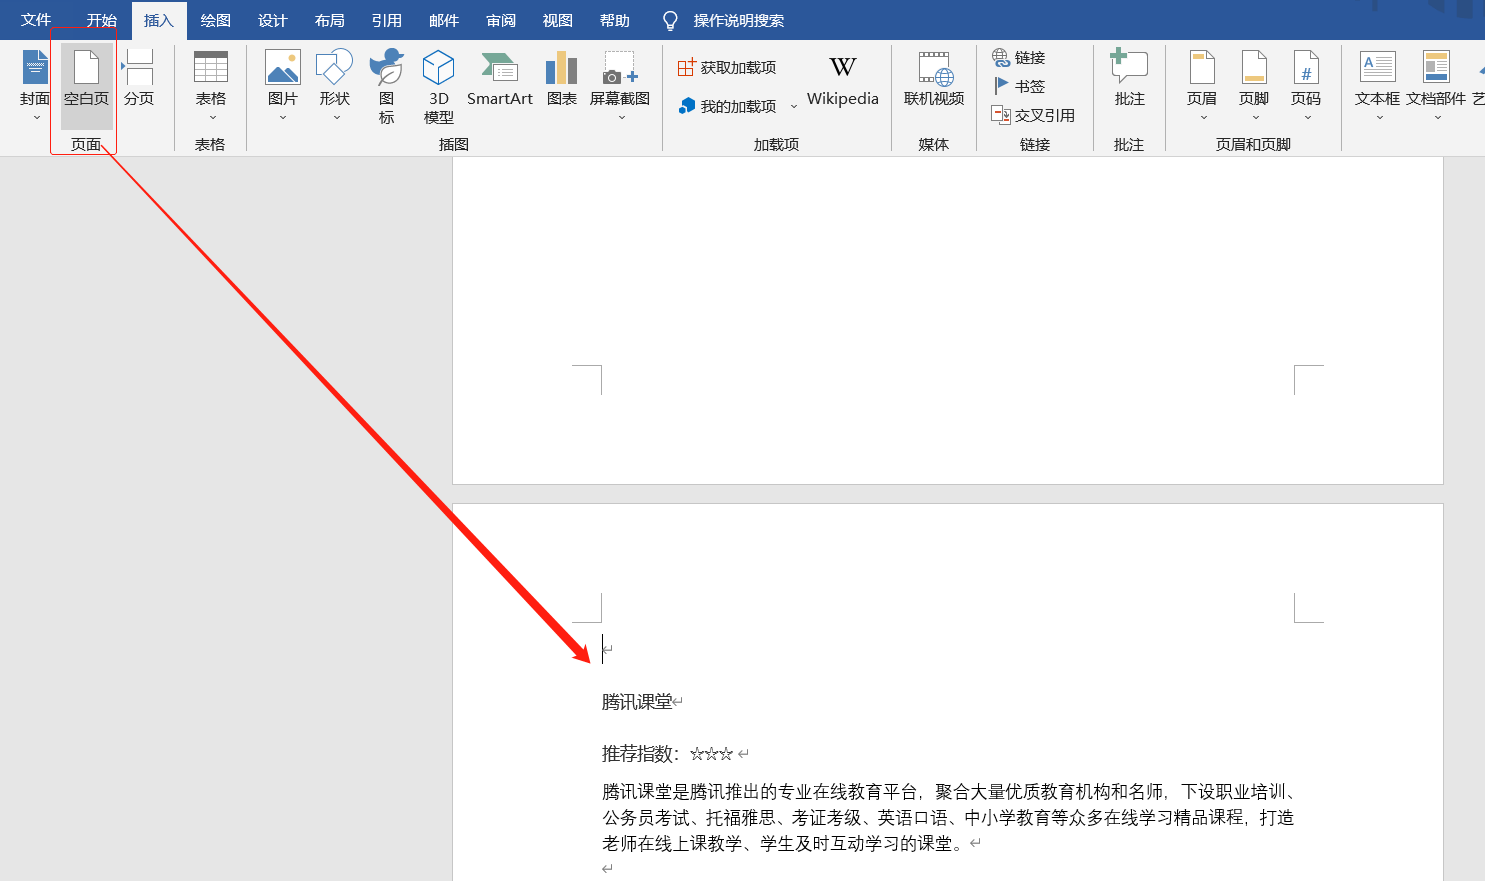Image resolution: width=1485 pixels, height=881 pixels.
Task: Switch to the 布局 Layout tab
Action: coord(329,20)
